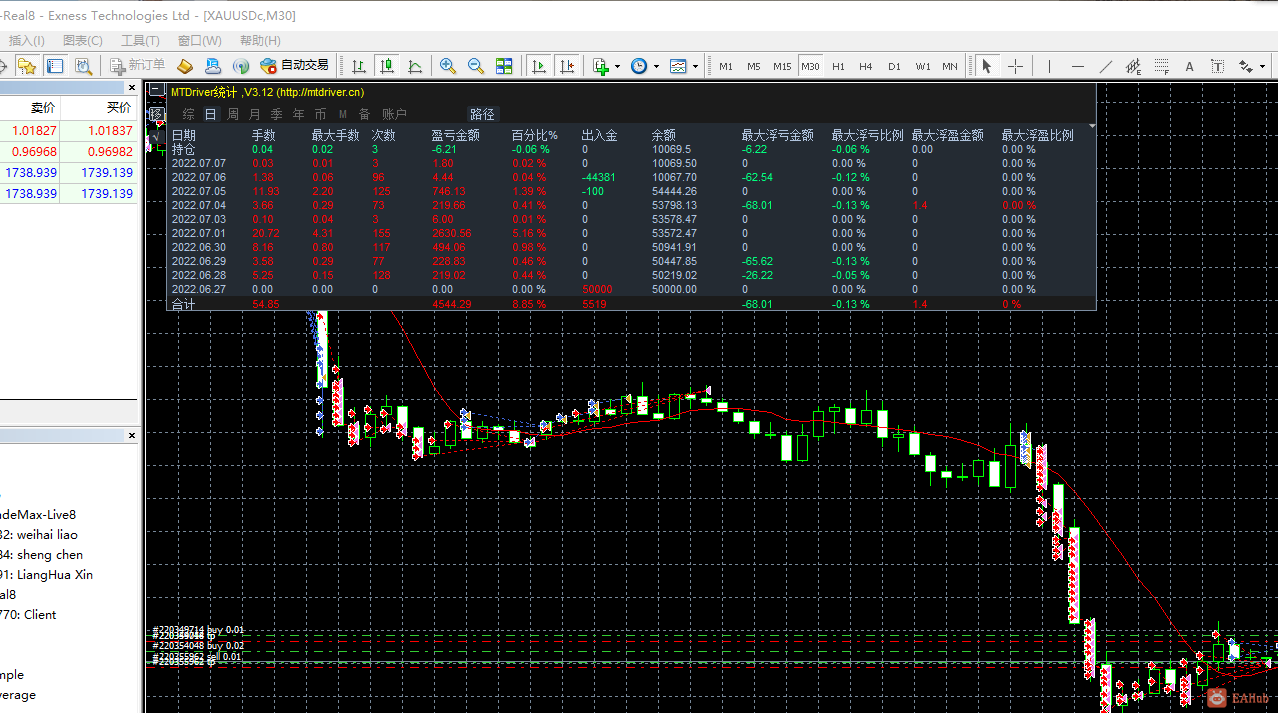The image size is (1278, 713).
Task: Toggle 自动交易 auto trading
Action: point(294,66)
